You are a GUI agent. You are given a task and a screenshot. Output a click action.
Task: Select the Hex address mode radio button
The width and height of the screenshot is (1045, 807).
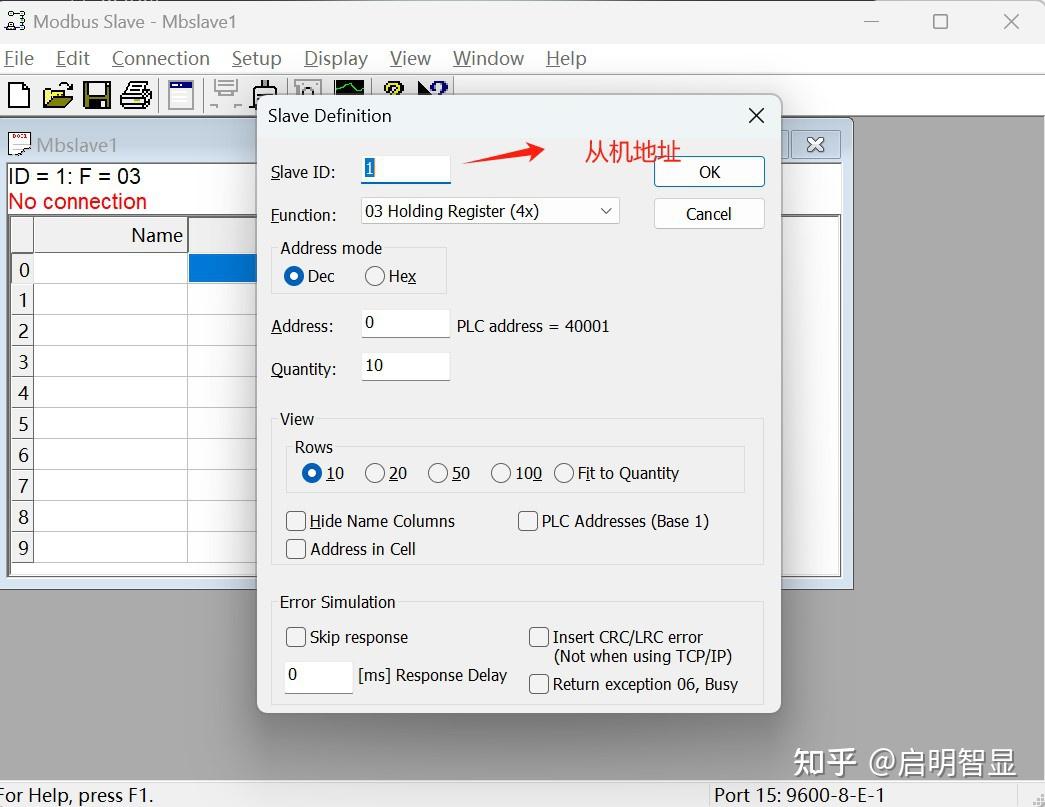375,276
